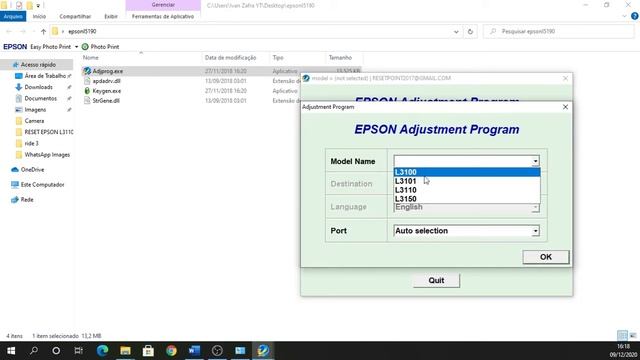This screenshot has height=360, width=640.
Task: Click the Pesquisar epsonl5190 search box
Action: 559,31
